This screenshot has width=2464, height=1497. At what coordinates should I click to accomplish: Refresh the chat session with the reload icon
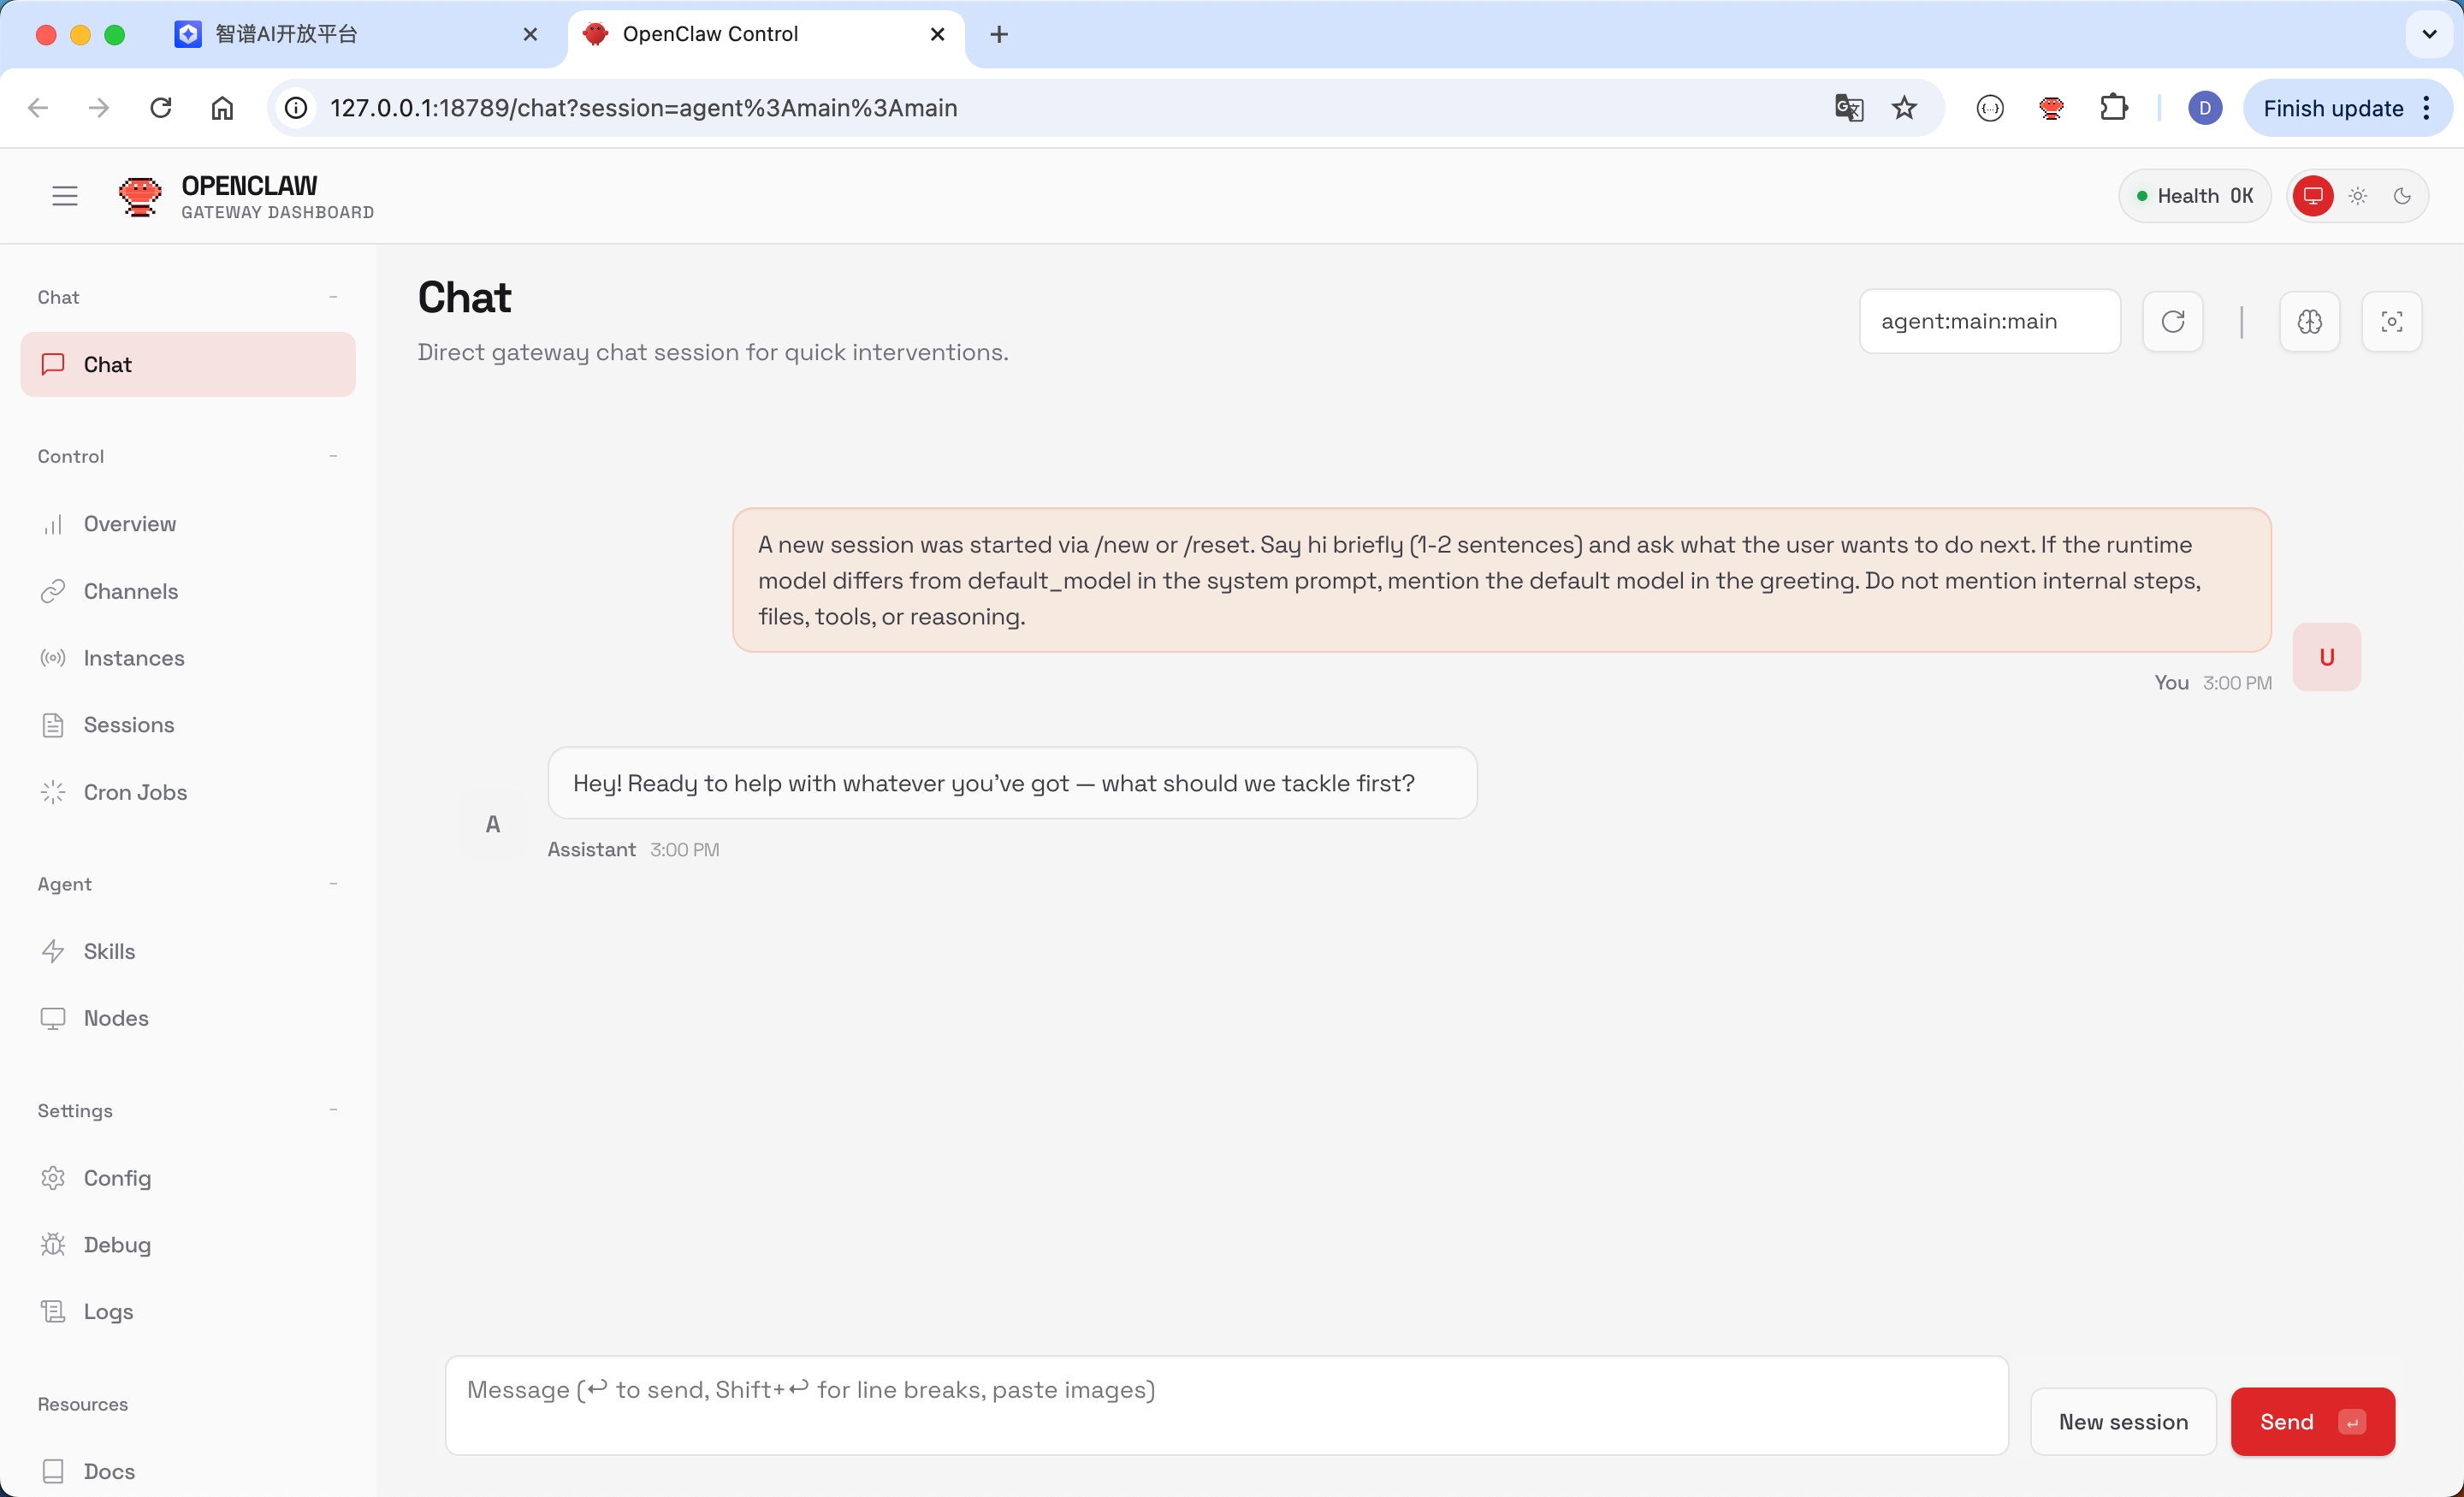tap(2172, 321)
